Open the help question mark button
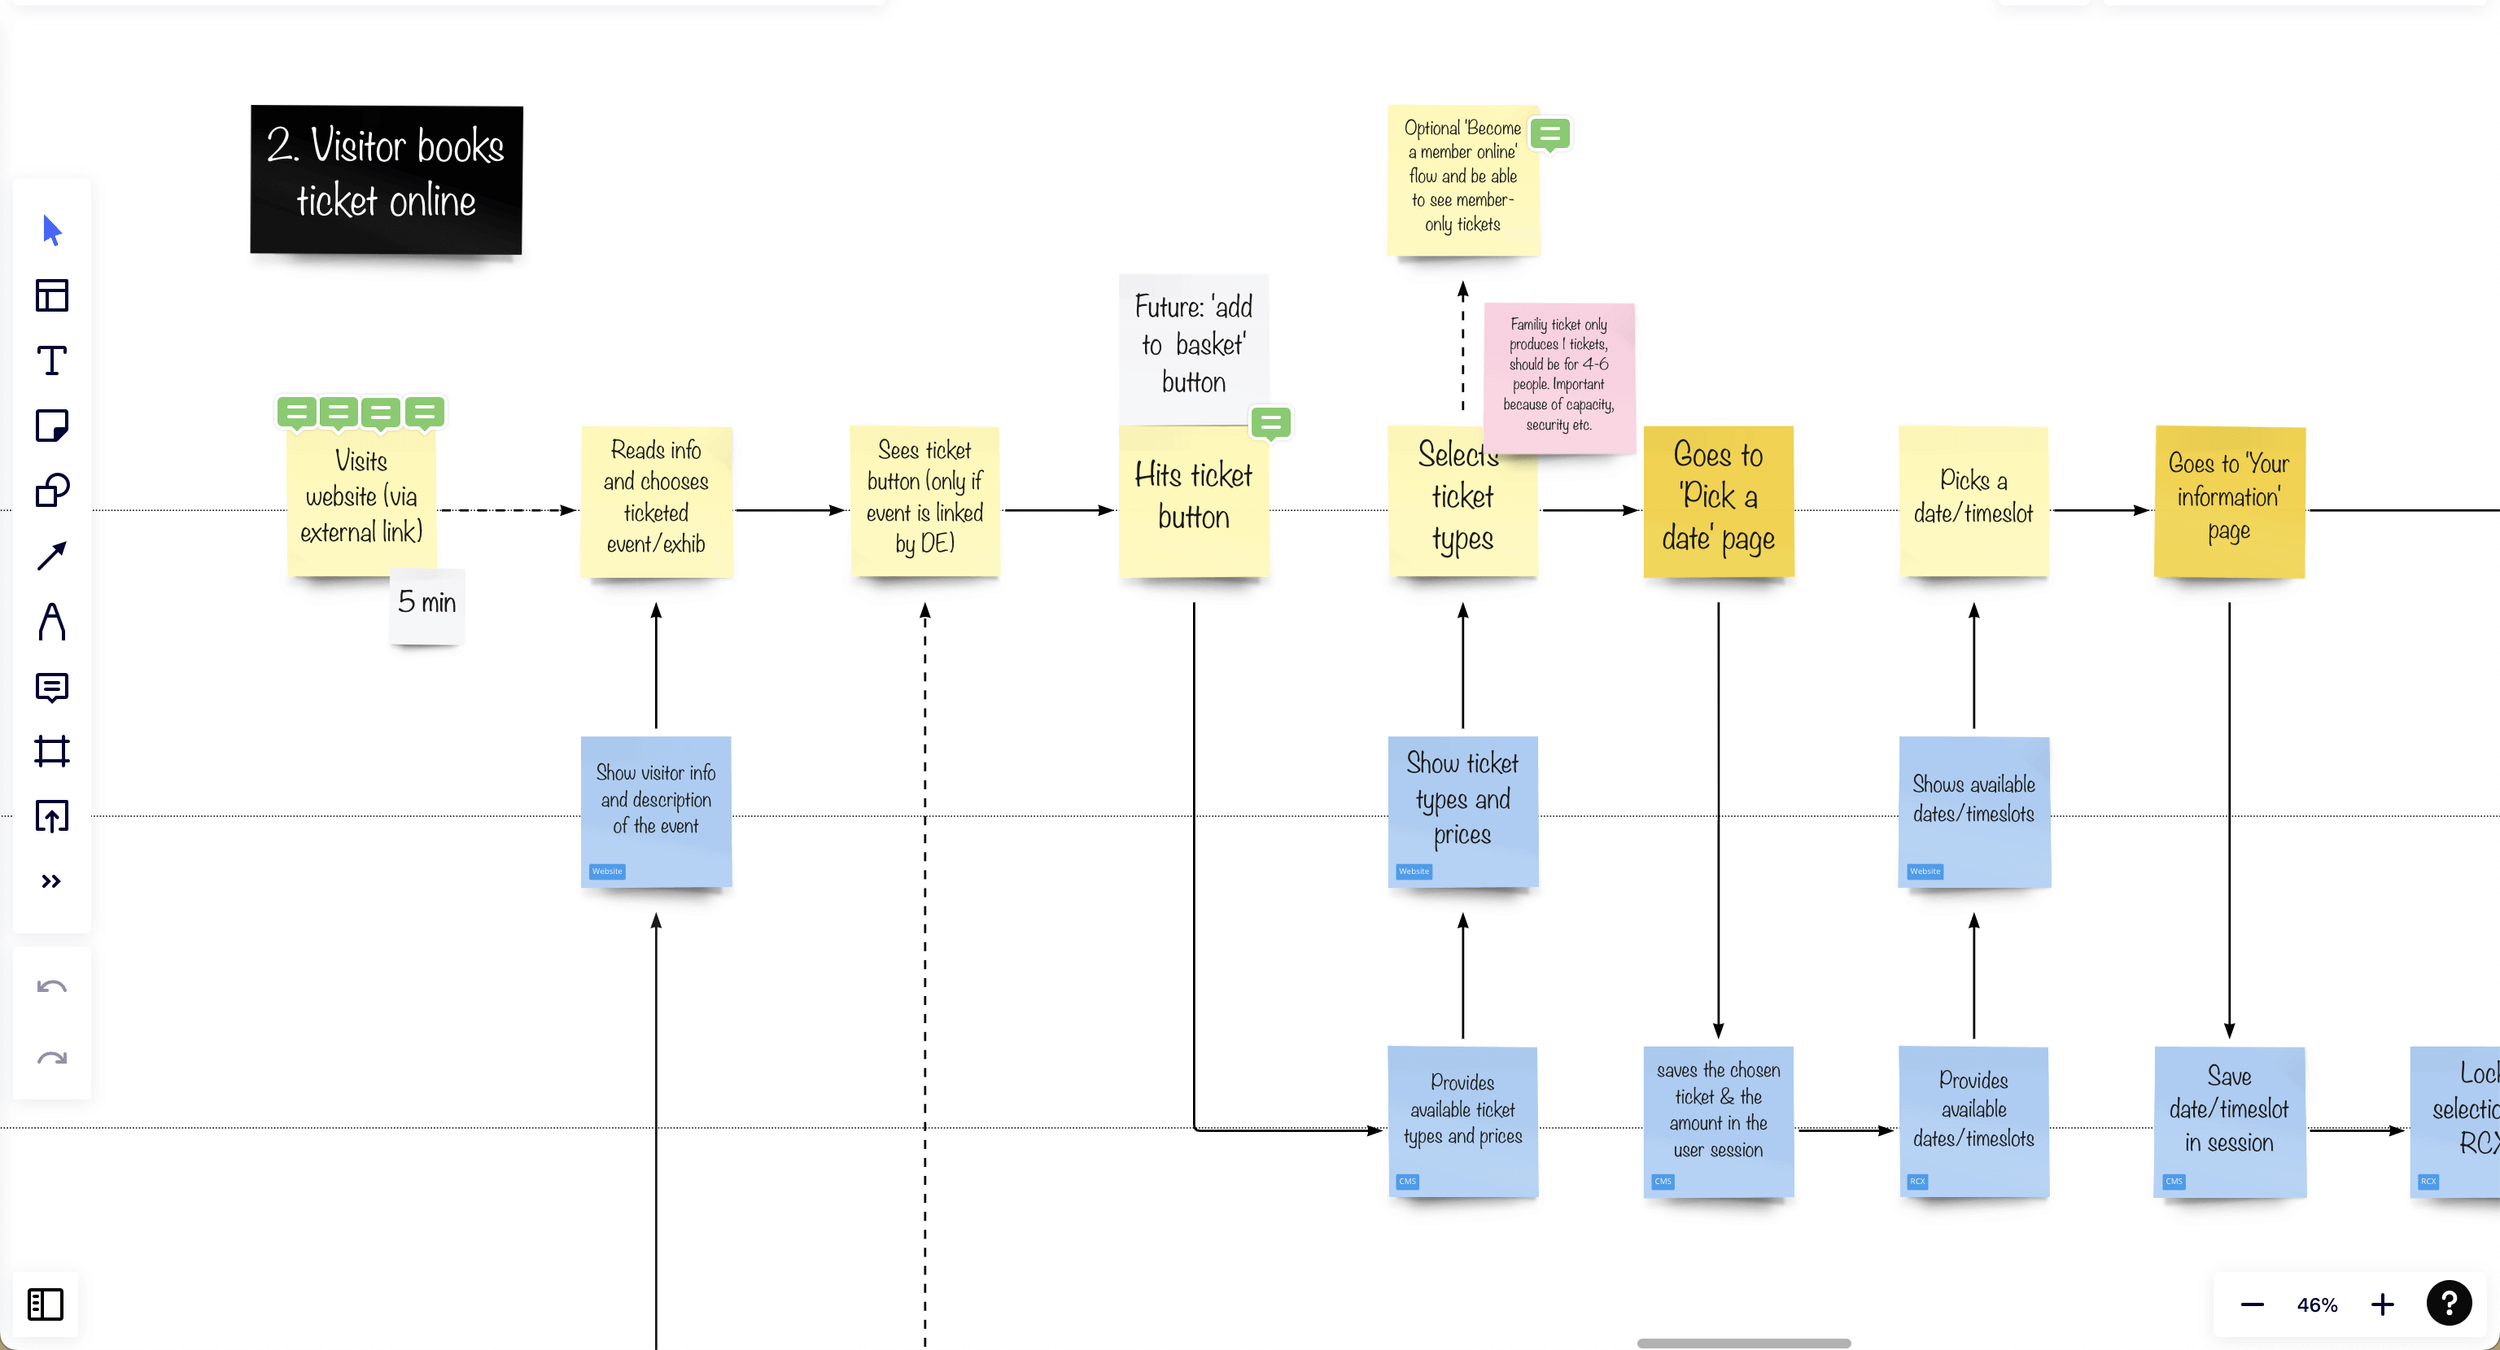 [x=2449, y=1303]
